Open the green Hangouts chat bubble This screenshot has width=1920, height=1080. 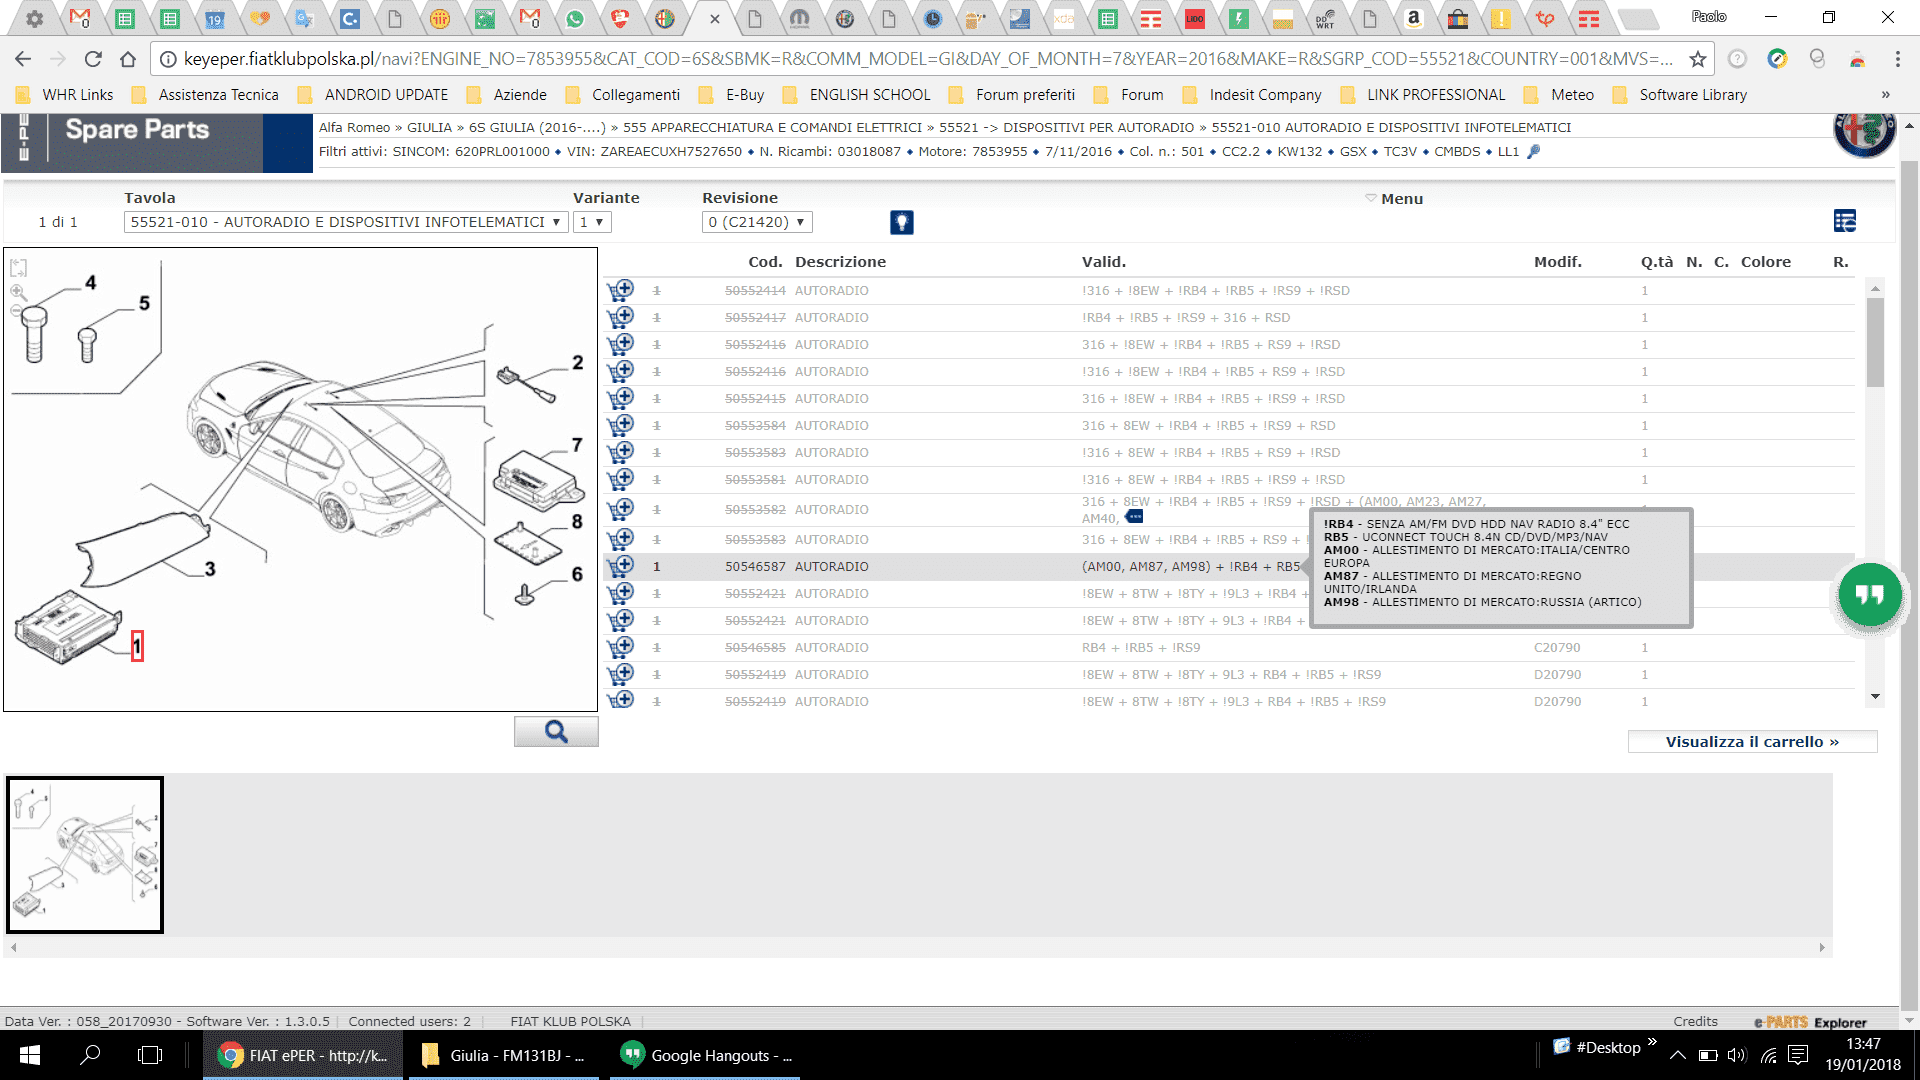tap(1869, 595)
